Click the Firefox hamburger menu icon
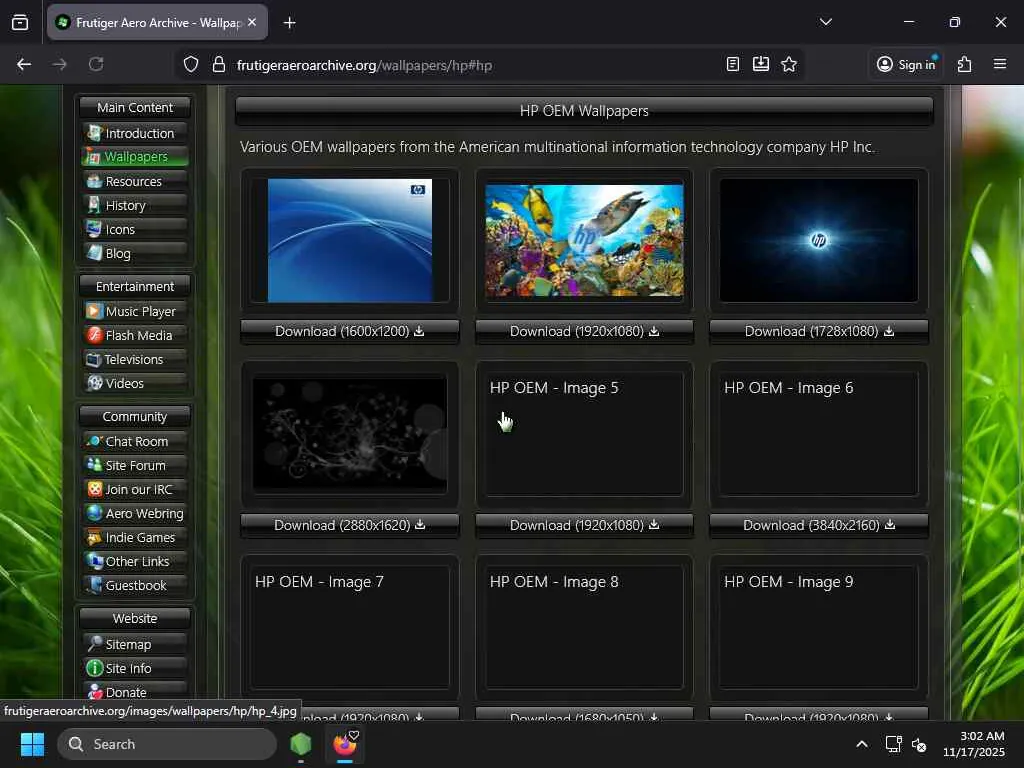 [999, 64]
